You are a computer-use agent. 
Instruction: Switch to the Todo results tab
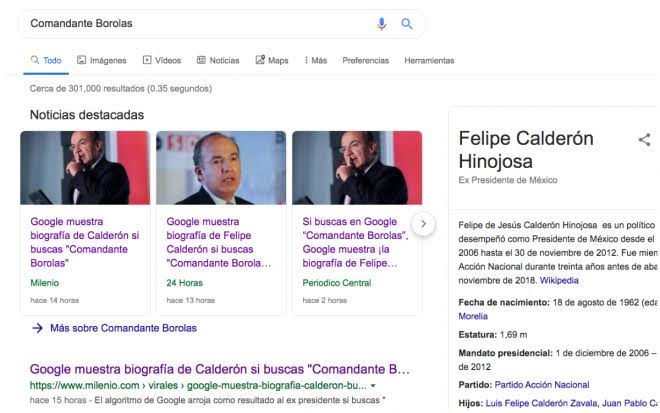(x=45, y=61)
